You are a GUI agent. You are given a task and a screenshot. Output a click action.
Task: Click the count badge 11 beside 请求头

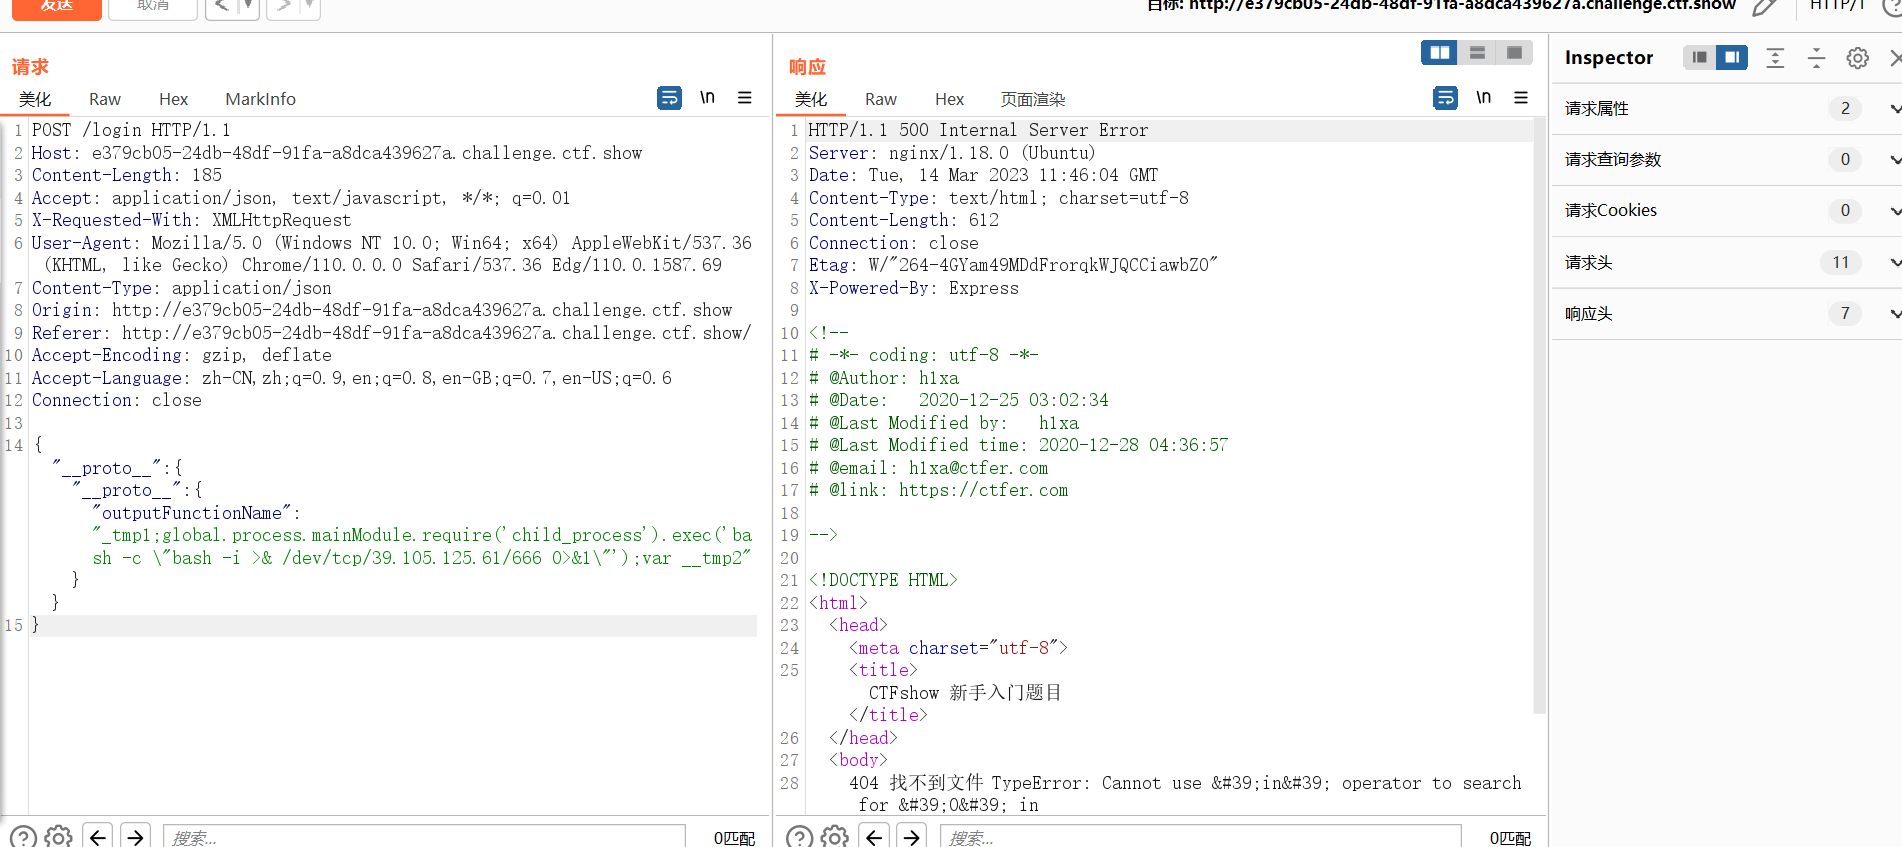(1841, 263)
